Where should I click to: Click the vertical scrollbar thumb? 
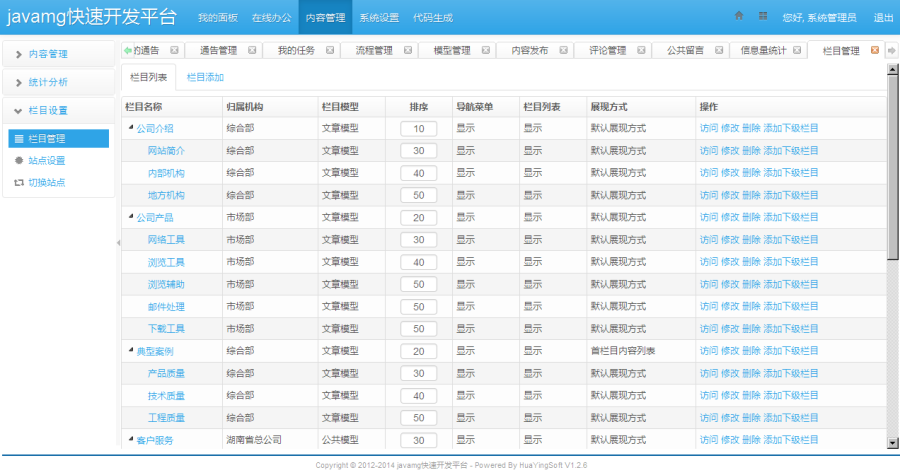893,167
